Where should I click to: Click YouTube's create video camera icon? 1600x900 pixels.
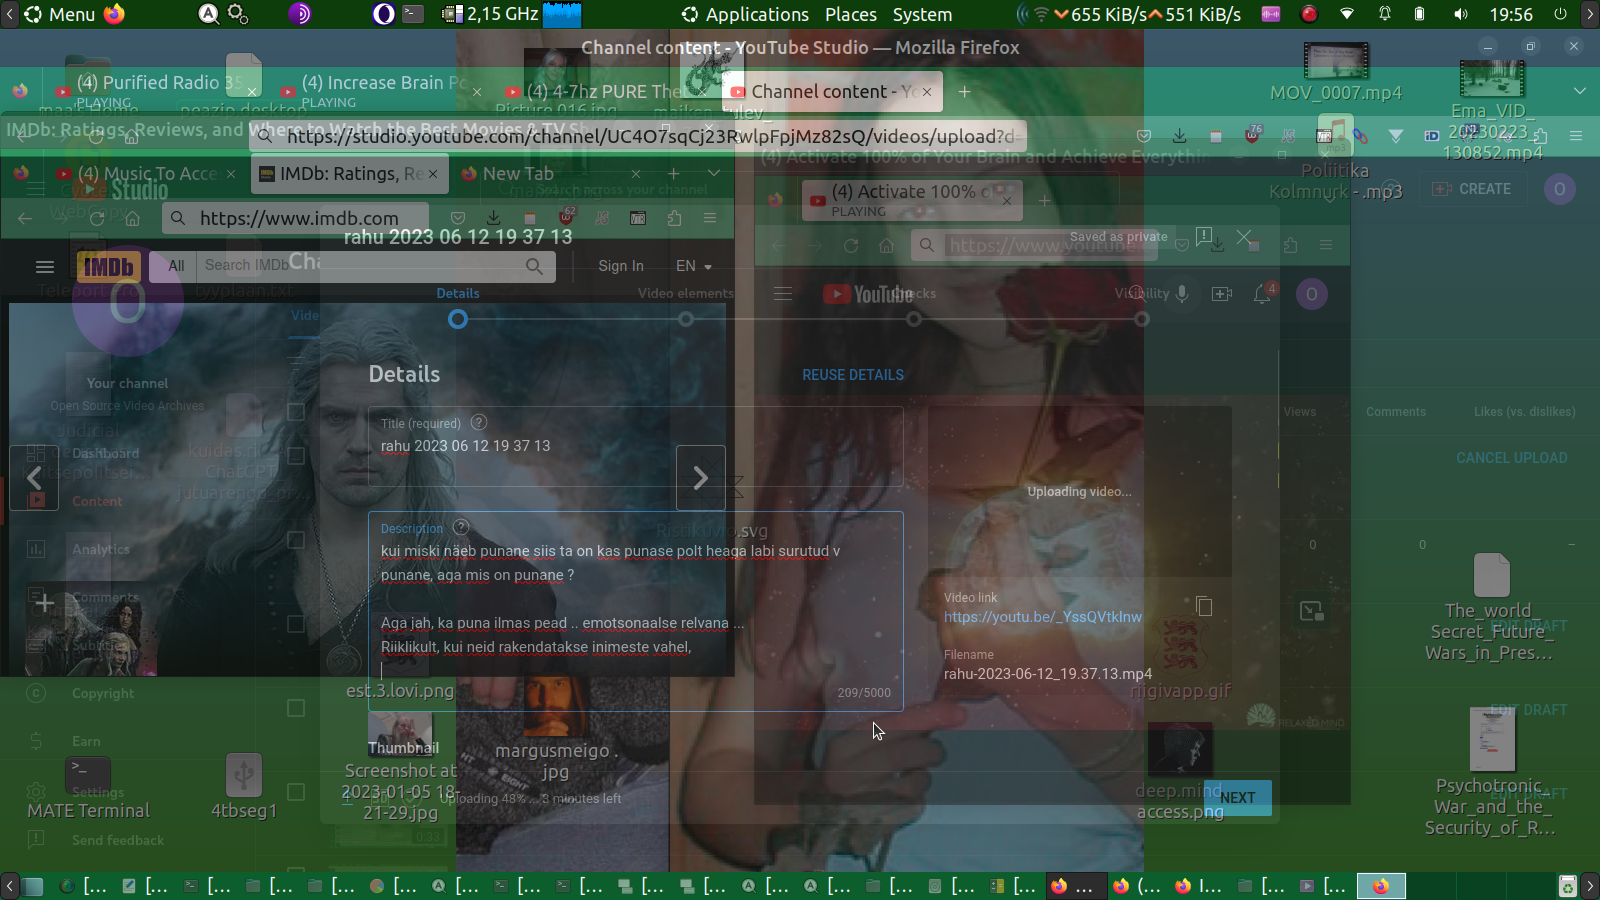1222,294
